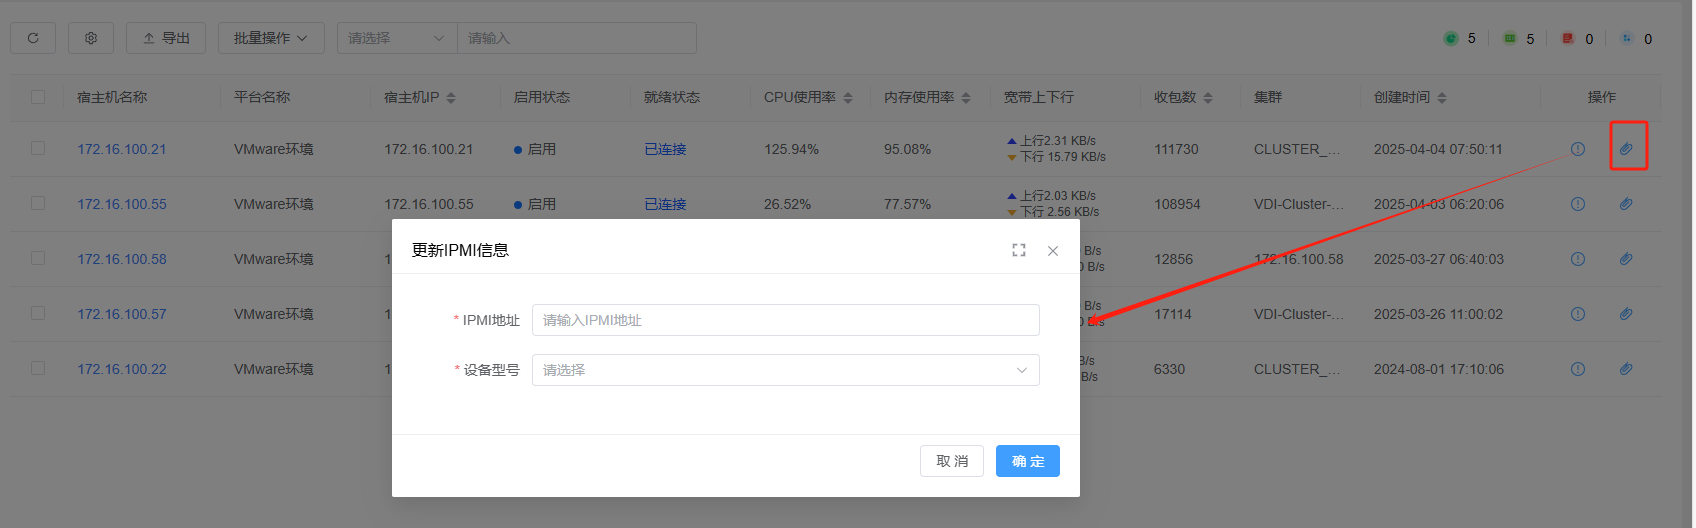The image size is (1696, 528).
Task: Click creation time 2025-04-04 07:50:11
Action: click(1438, 149)
